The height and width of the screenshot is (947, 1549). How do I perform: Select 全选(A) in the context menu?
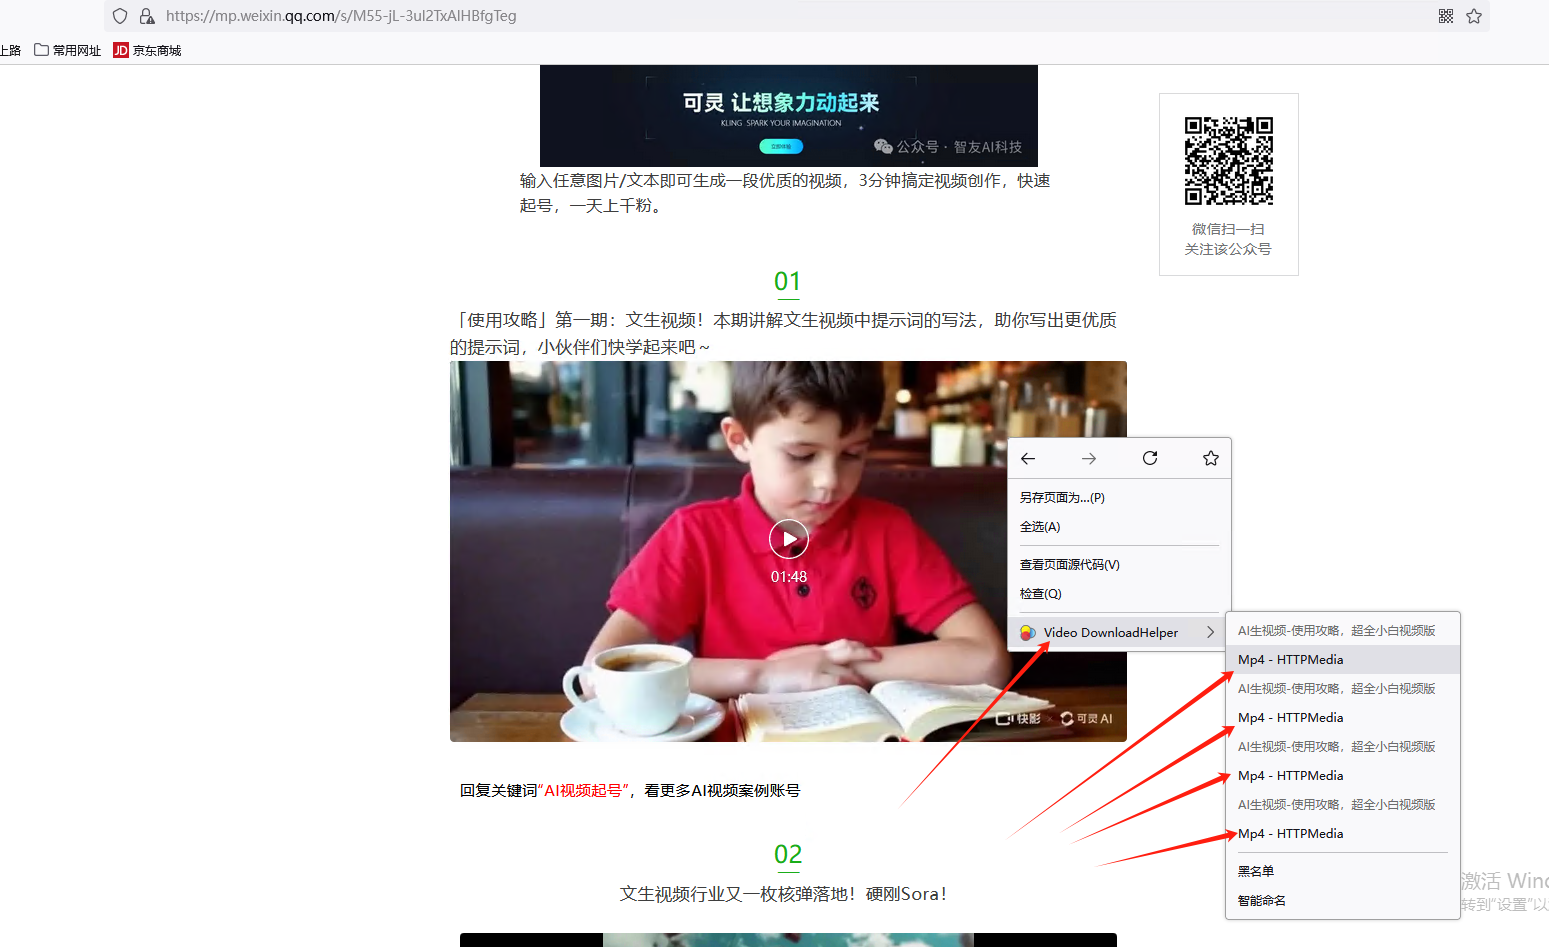tap(1119, 526)
